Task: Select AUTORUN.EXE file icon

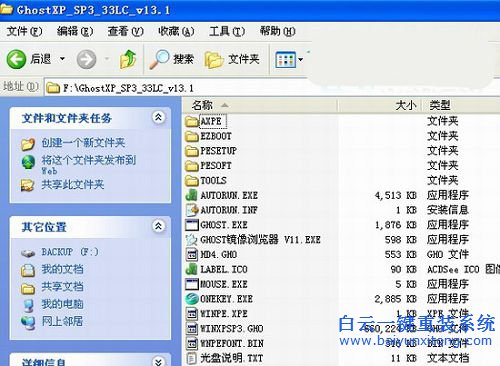Action: pyautogui.click(x=192, y=195)
